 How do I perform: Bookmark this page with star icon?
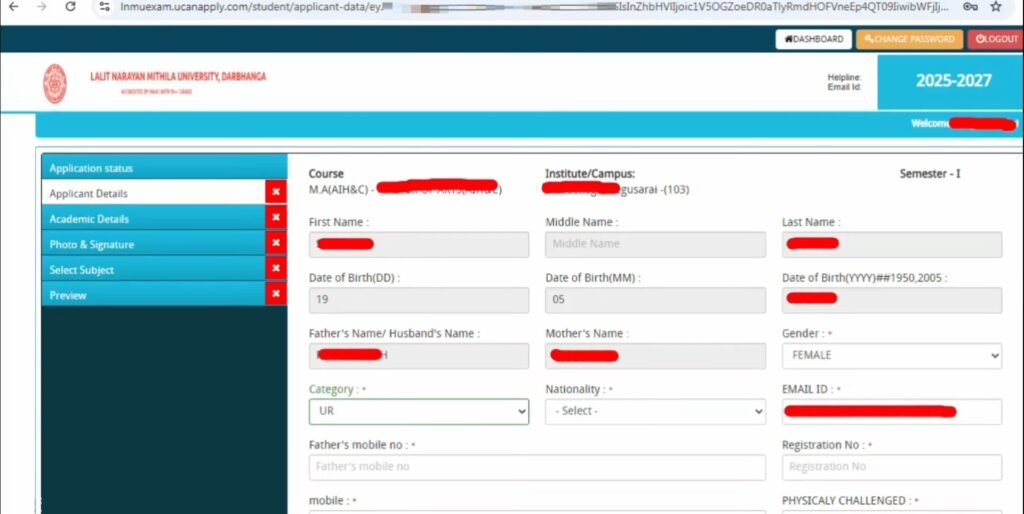[996, 7]
